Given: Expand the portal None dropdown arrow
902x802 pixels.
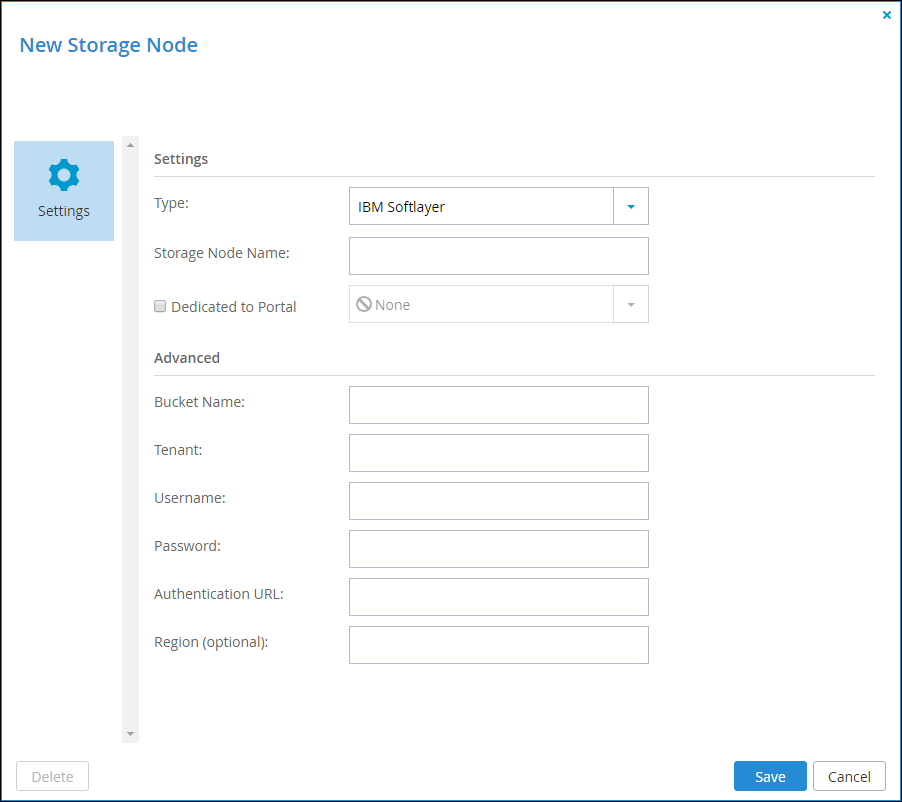Looking at the screenshot, I should [630, 304].
